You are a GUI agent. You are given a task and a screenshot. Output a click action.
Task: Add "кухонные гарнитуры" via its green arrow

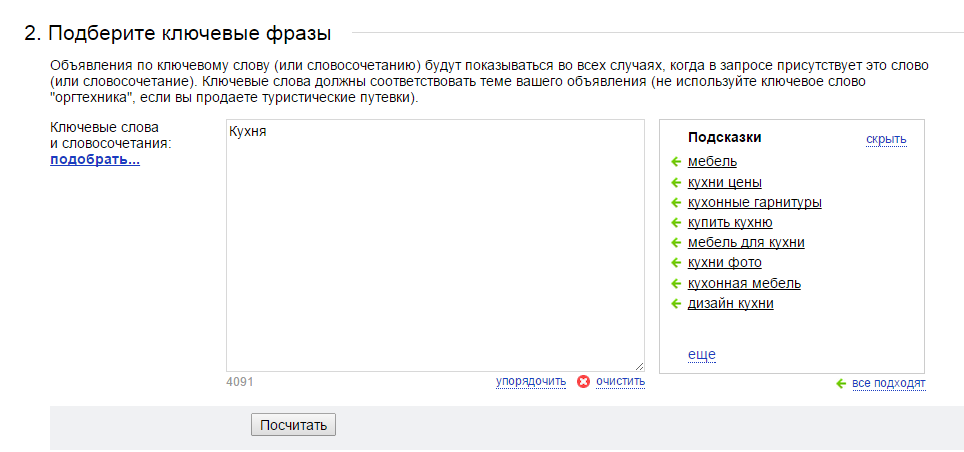pos(676,202)
